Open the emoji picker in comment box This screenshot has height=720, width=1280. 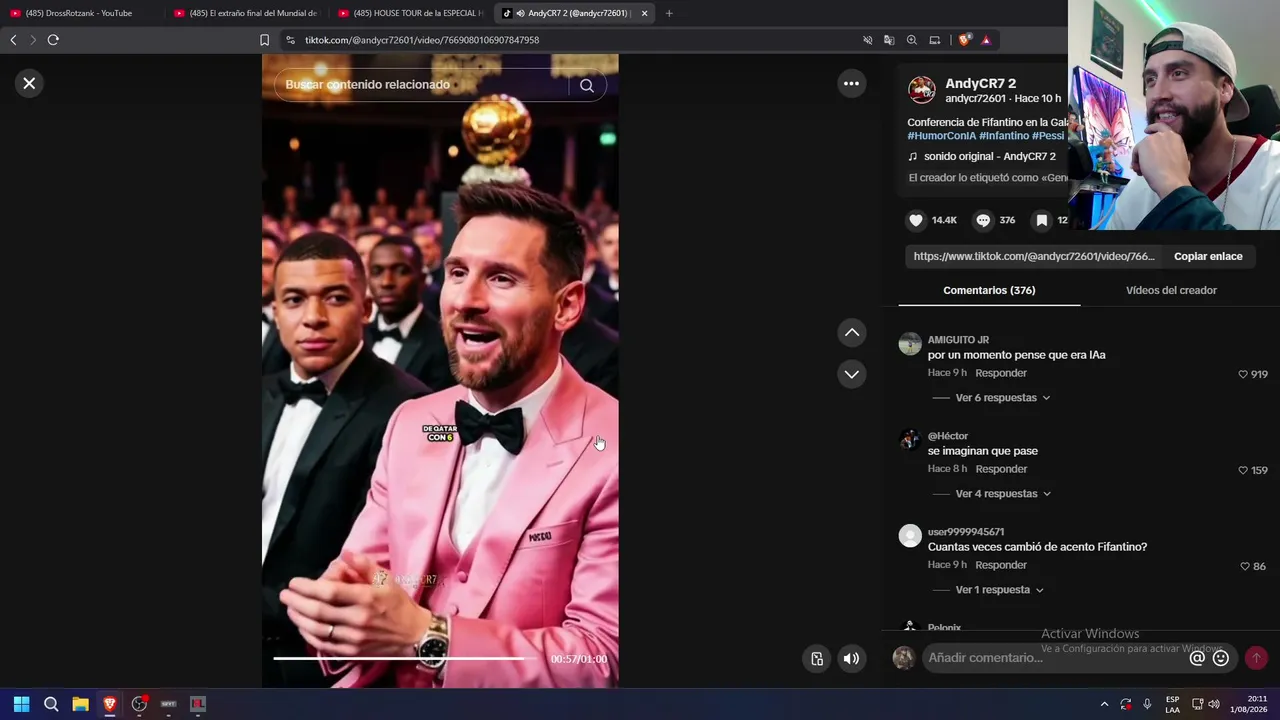pos(1221,658)
